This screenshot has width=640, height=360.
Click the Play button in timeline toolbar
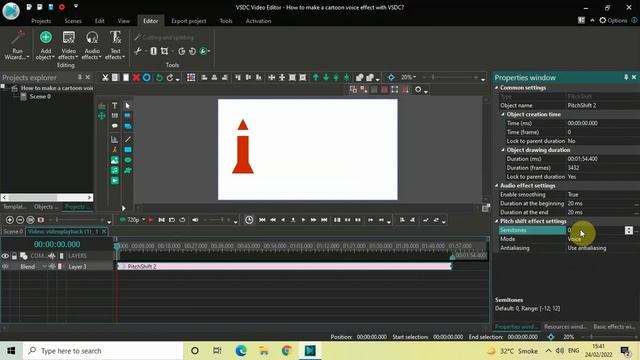[303, 220]
